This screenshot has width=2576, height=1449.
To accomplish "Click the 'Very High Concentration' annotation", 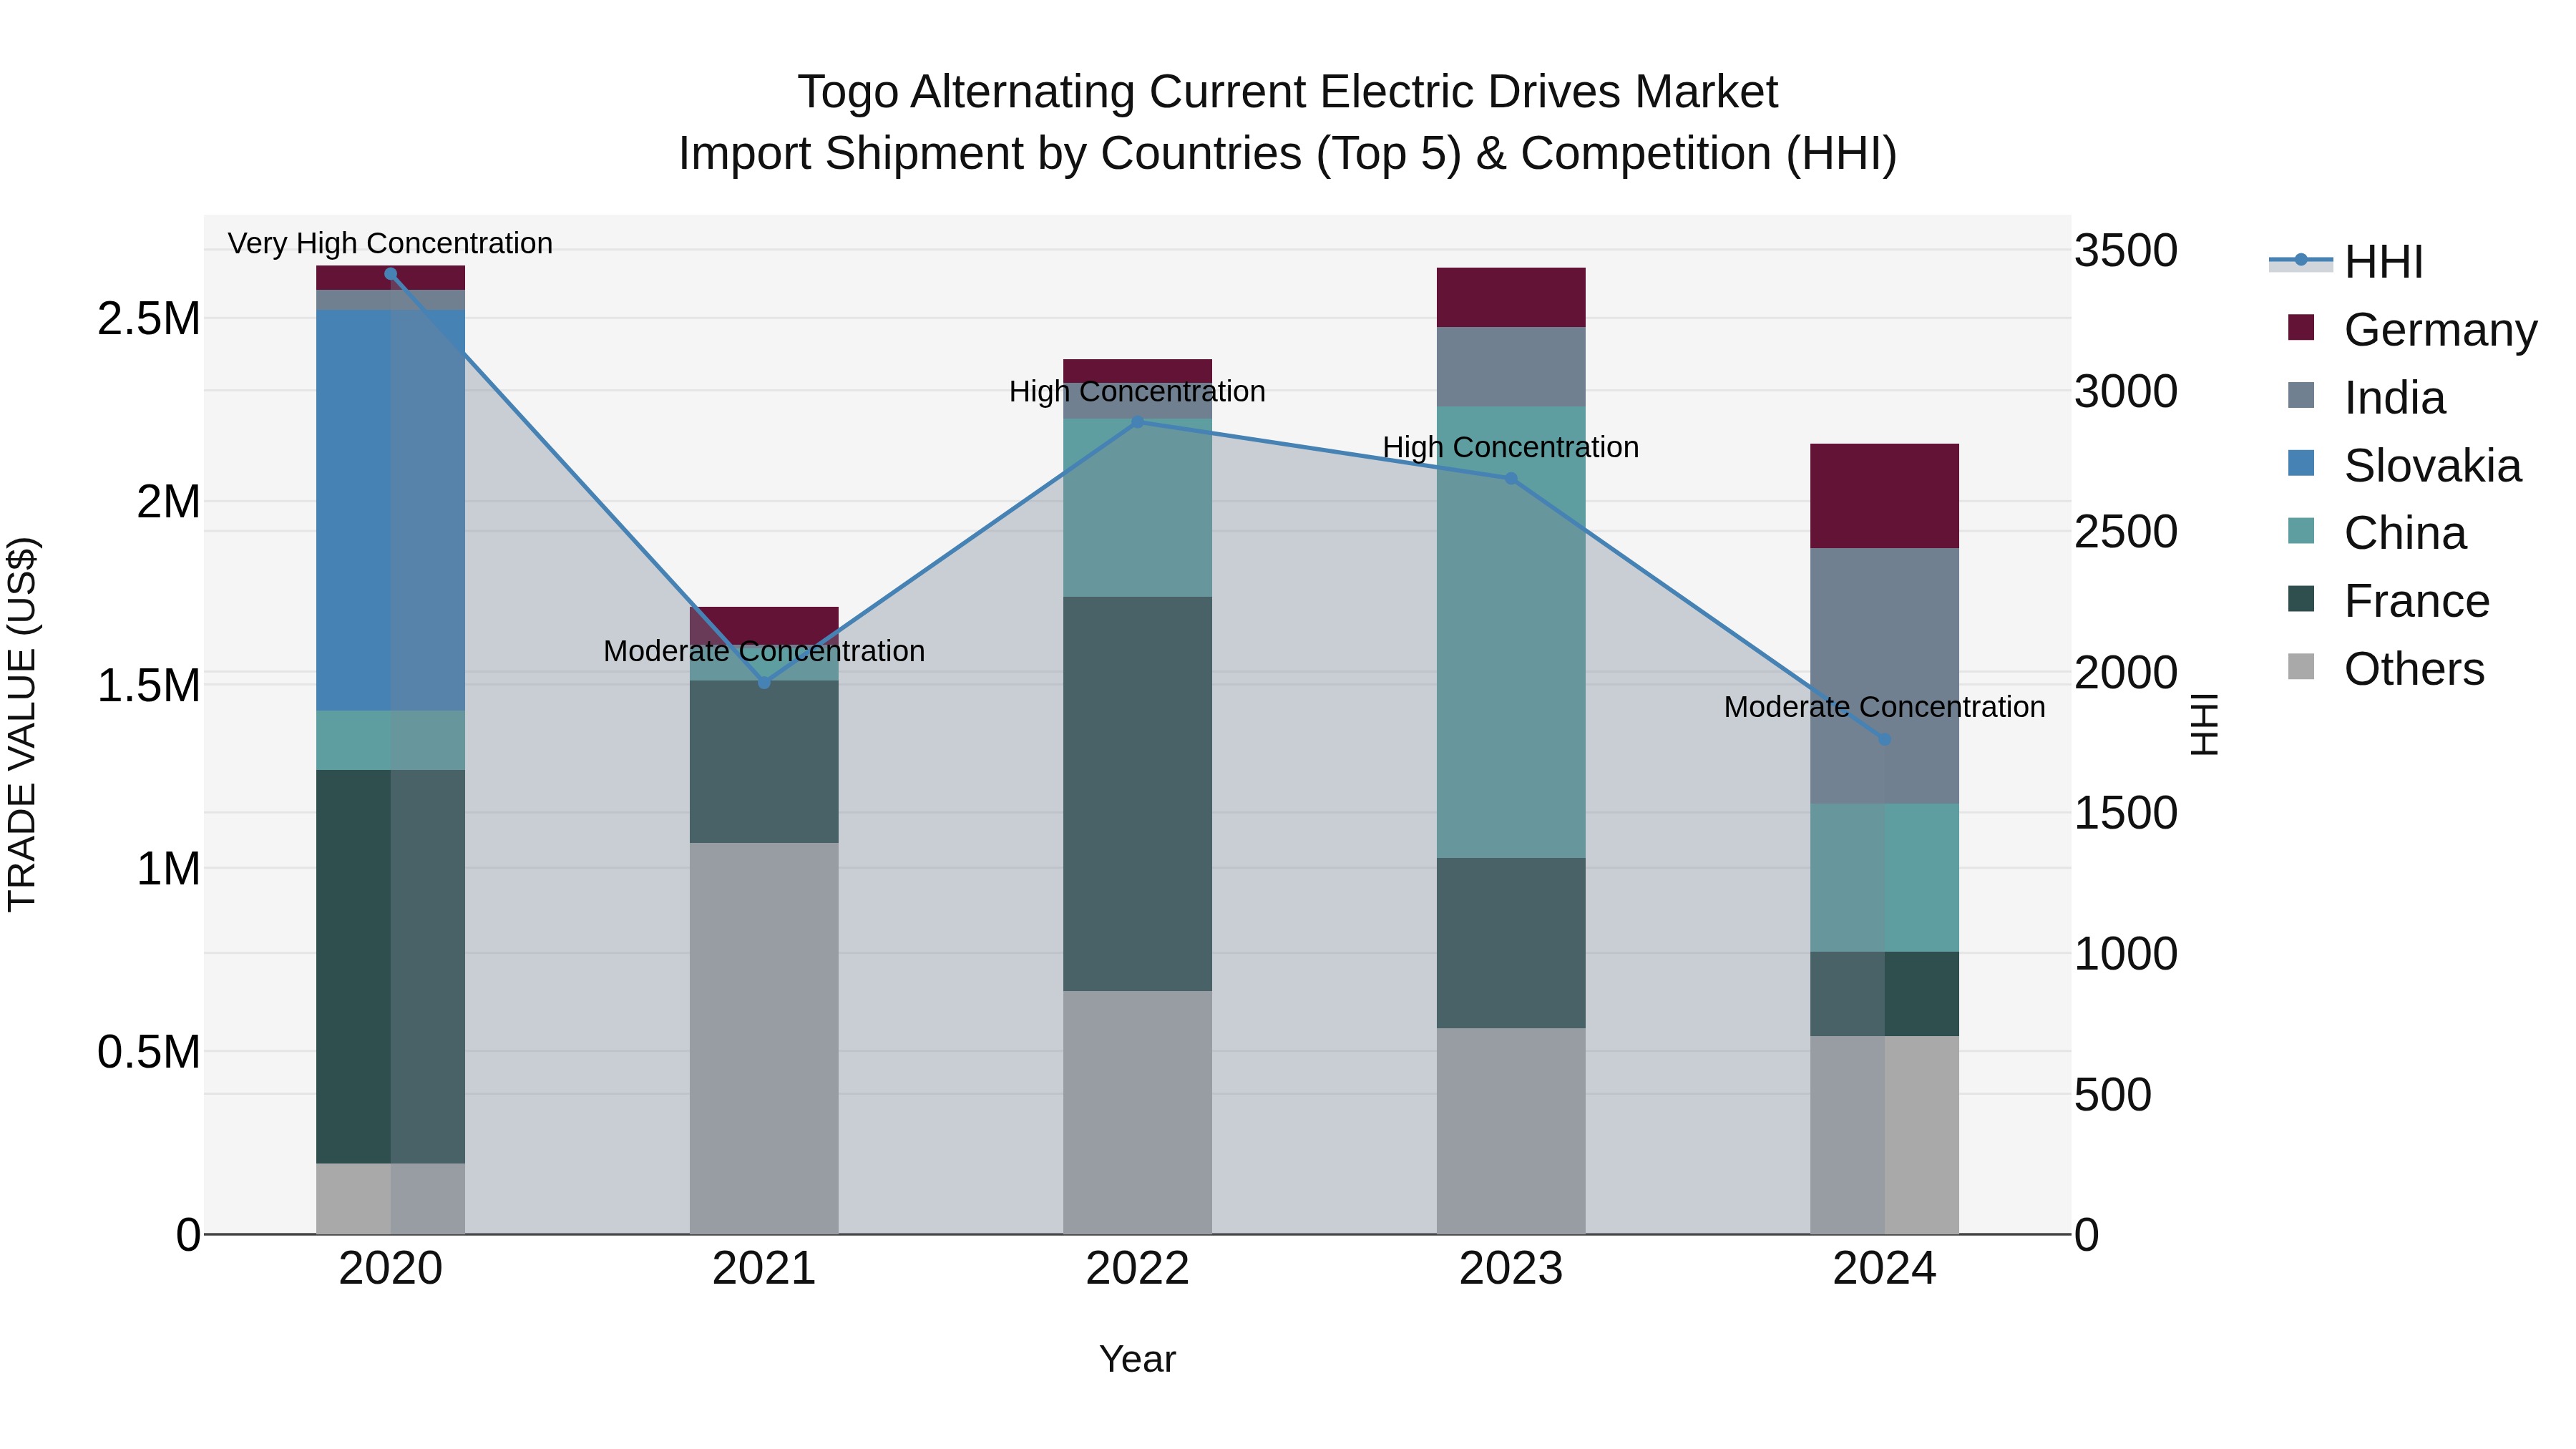I will [390, 243].
